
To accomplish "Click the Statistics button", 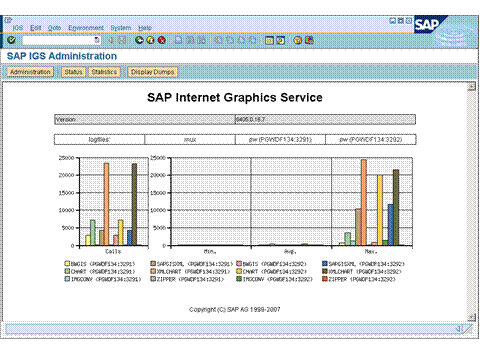I will tap(104, 72).
